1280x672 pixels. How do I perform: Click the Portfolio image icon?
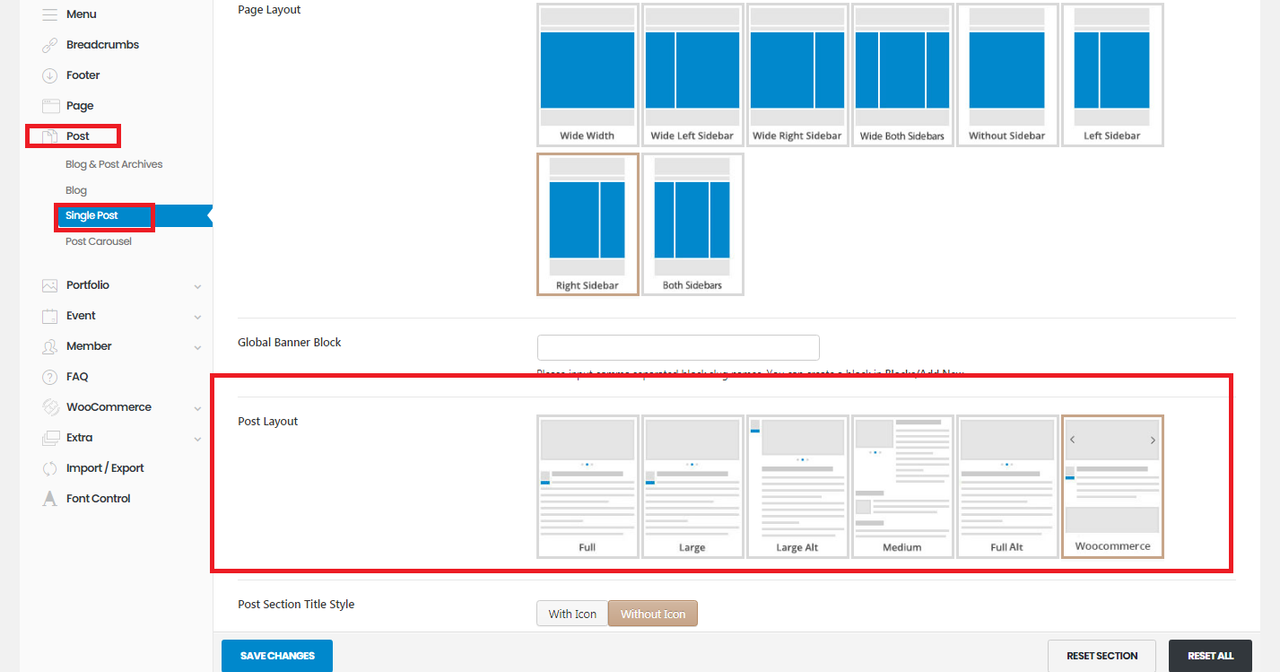(50, 286)
